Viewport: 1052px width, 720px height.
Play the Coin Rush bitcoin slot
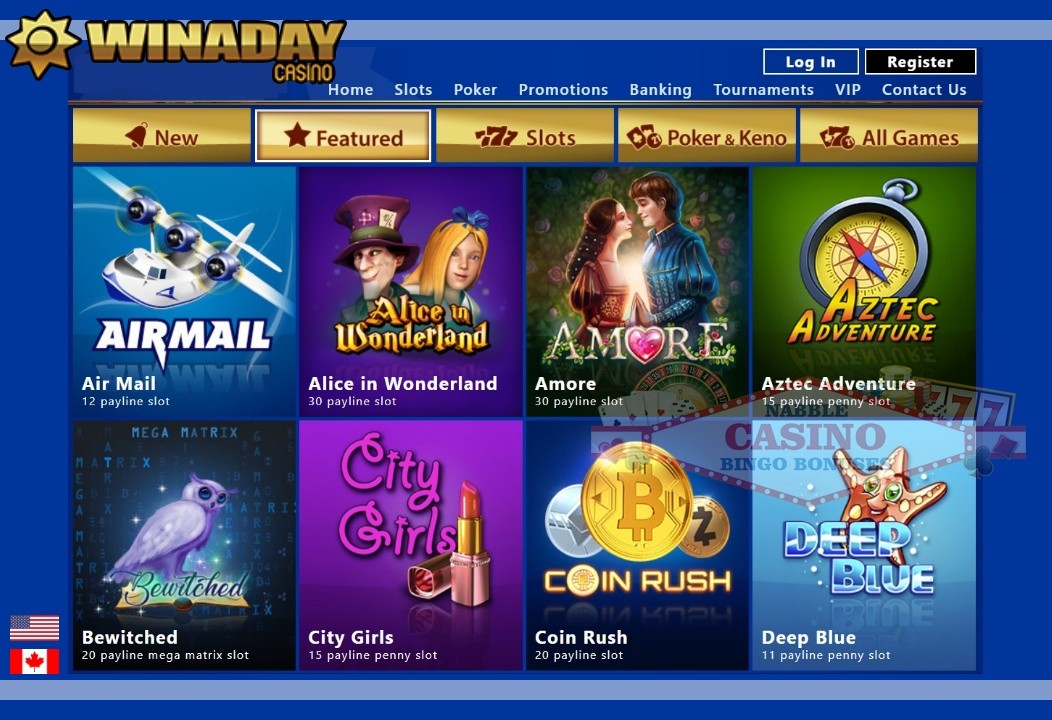pos(637,545)
